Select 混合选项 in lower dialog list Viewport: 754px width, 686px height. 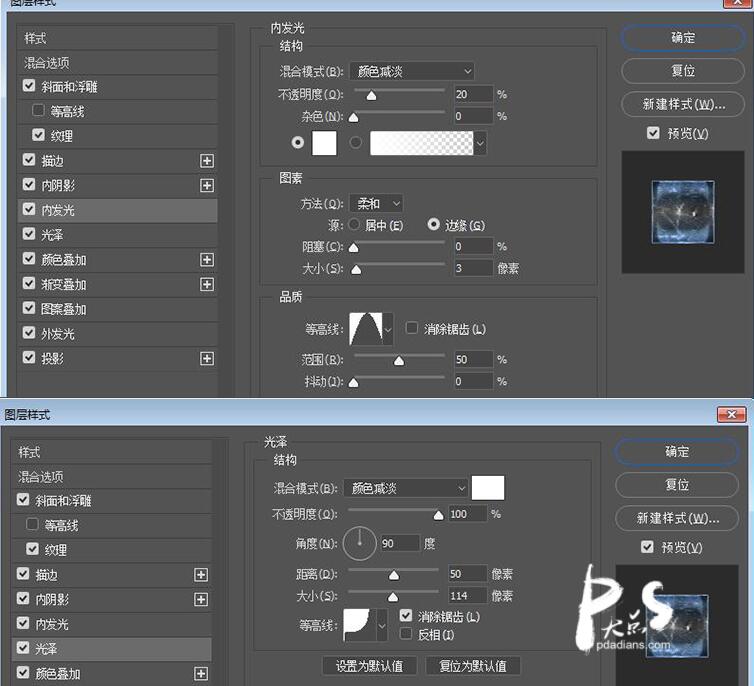pyautogui.click(x=112, y=477)
